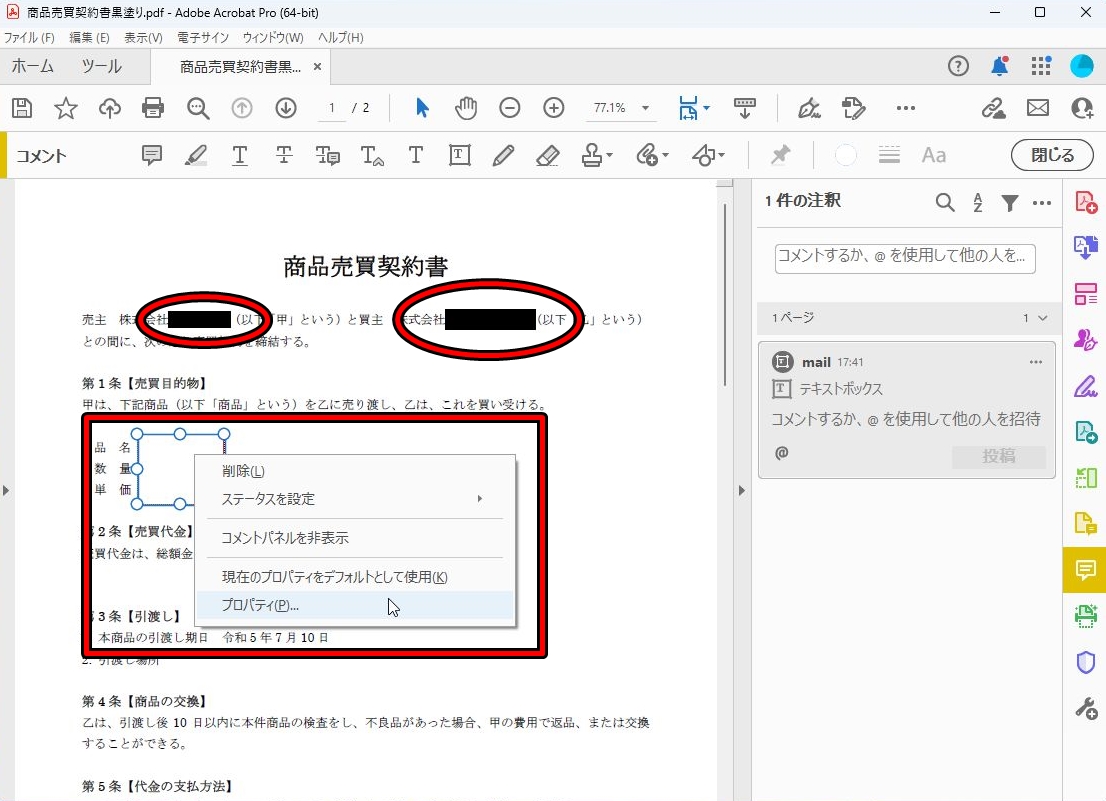This screenshot has width=1106, height=801.
Task: Select the Hand tool in toolbar
Action: pos(466,108)
